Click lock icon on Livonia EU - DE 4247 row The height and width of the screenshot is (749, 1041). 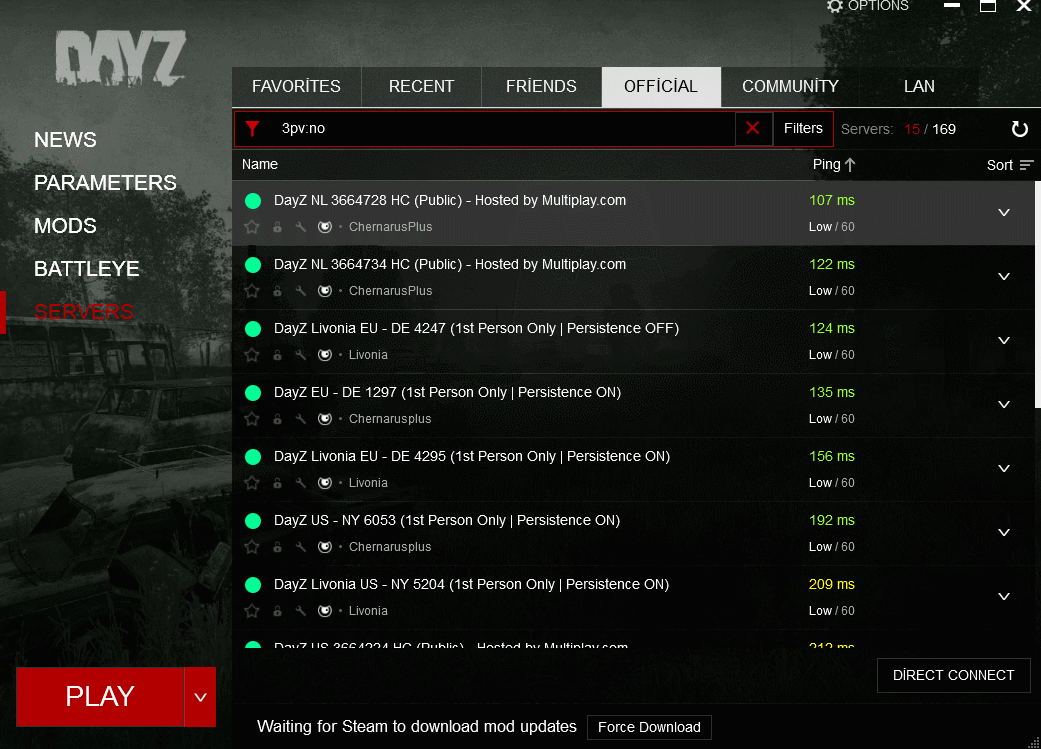(x=278, y=355)
